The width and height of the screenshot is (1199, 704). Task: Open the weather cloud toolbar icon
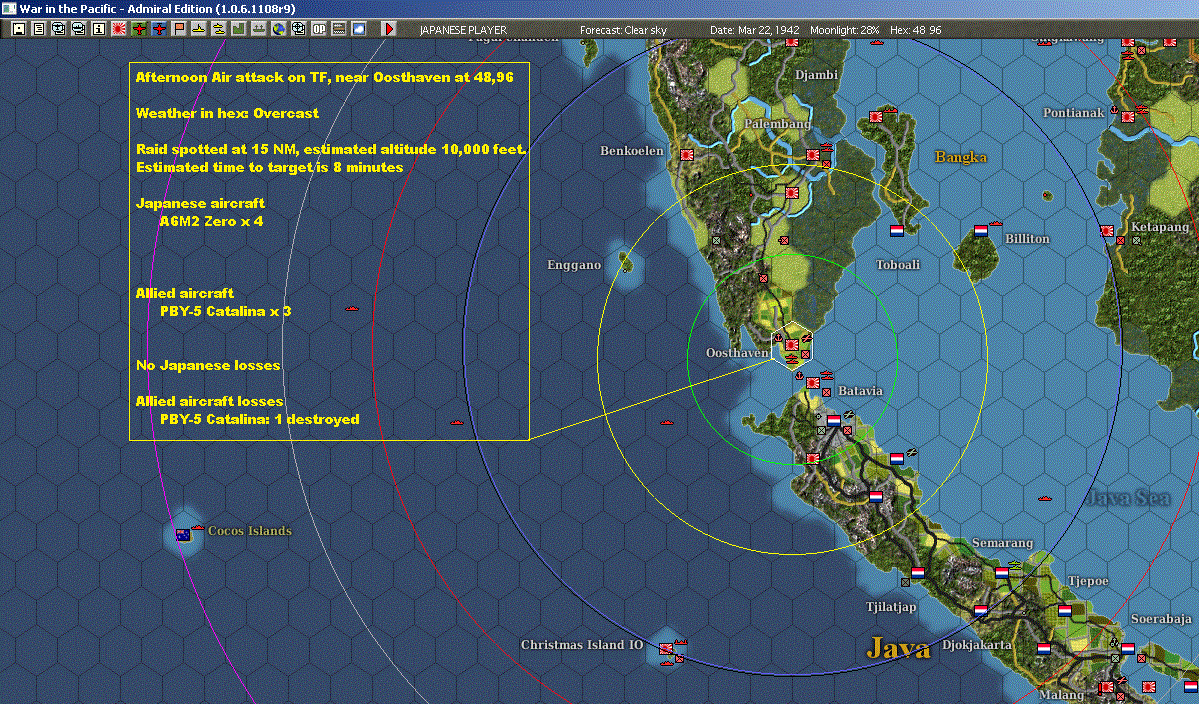[358, 29]
